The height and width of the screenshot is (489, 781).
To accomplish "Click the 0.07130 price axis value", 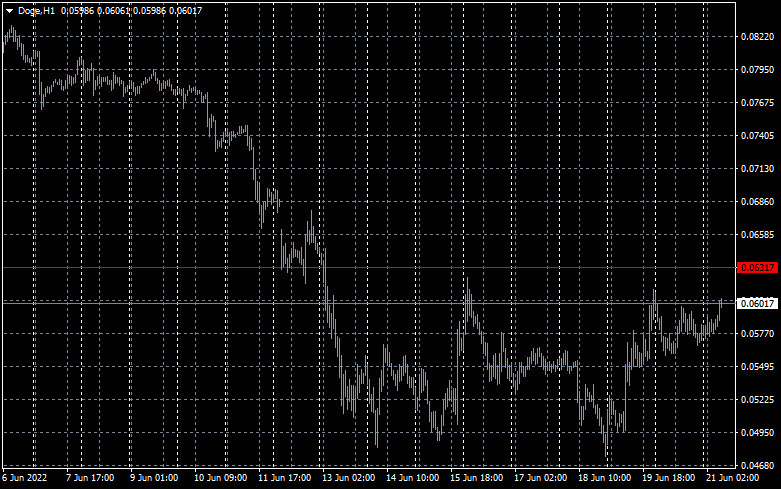I will tap(758, 169).
